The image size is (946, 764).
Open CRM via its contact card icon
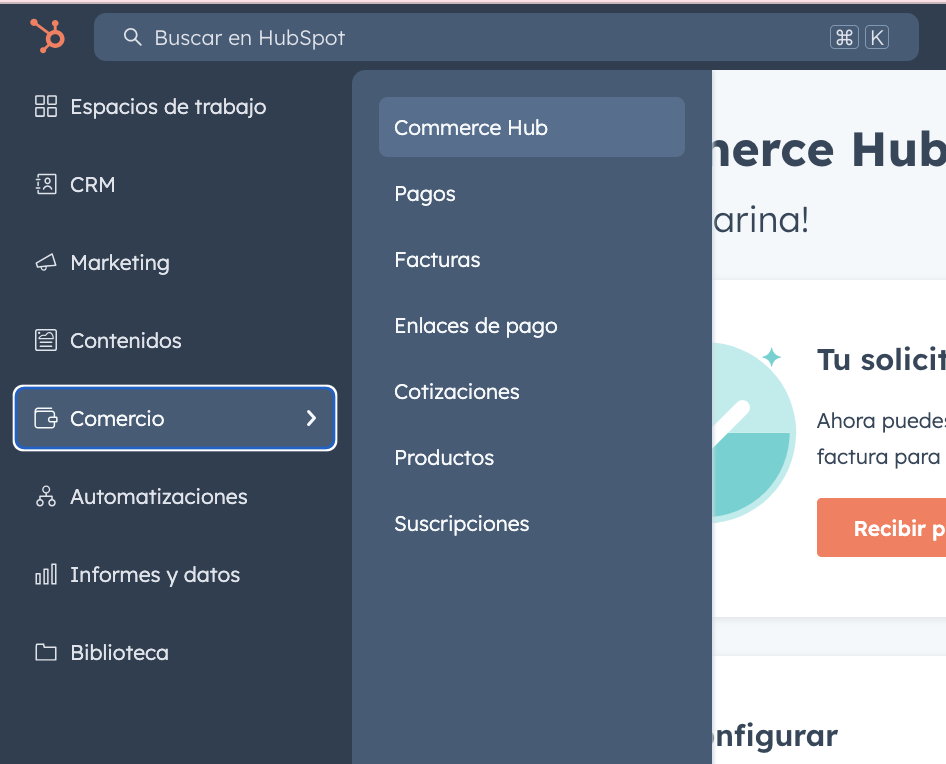(x=44, y=184)
